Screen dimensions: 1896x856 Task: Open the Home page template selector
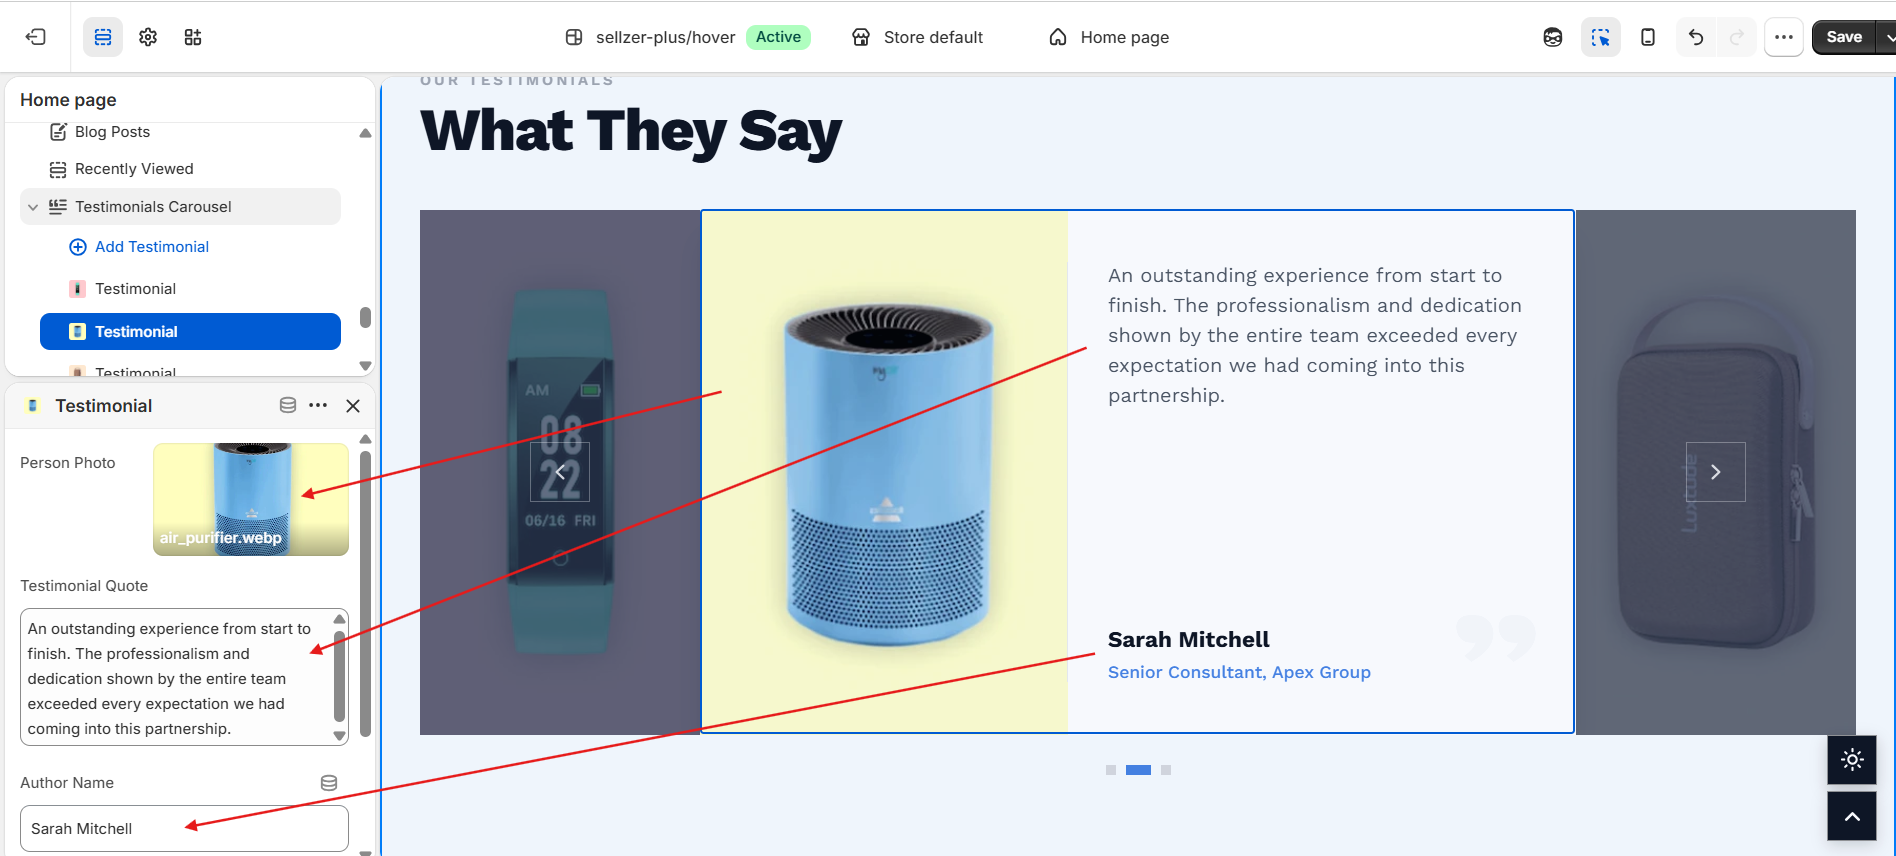point(1108,37)
